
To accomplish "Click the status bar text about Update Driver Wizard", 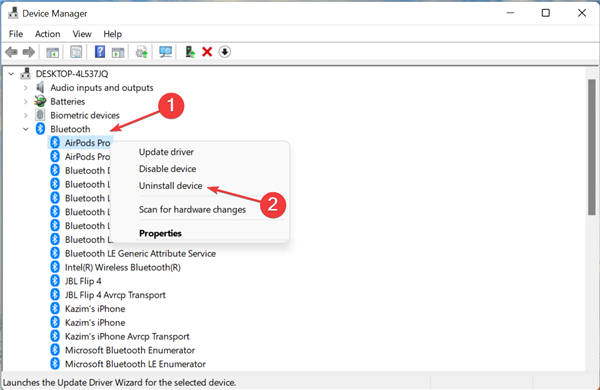I will tap(119, 382).
